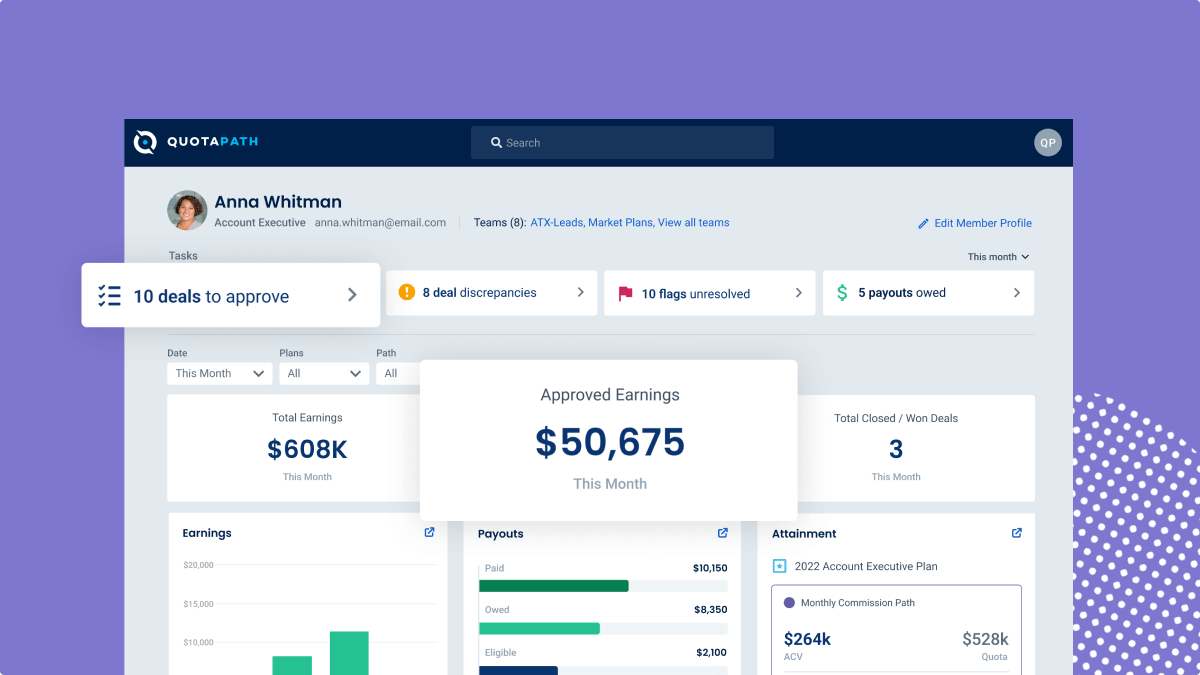Click Edit Member Profile link
The width and height of the screenshot is (1200, 675).
coord(983,223)
